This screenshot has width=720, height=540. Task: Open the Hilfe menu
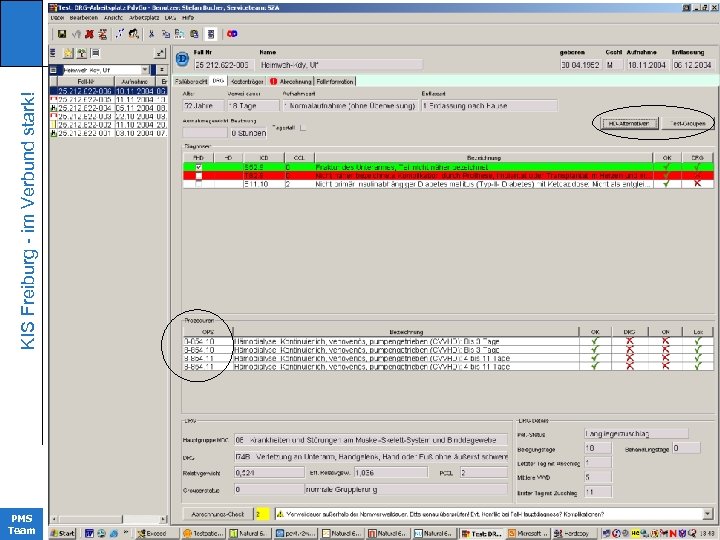tap(188, 17)
